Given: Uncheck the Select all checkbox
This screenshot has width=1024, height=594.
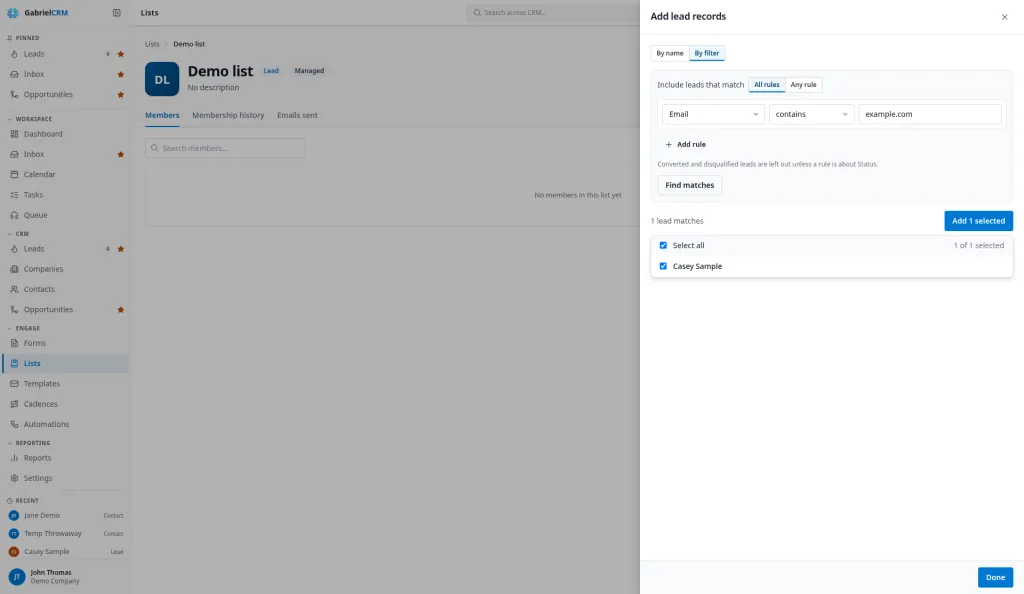Looking at the screenshot, I should (x=663, y=245).
